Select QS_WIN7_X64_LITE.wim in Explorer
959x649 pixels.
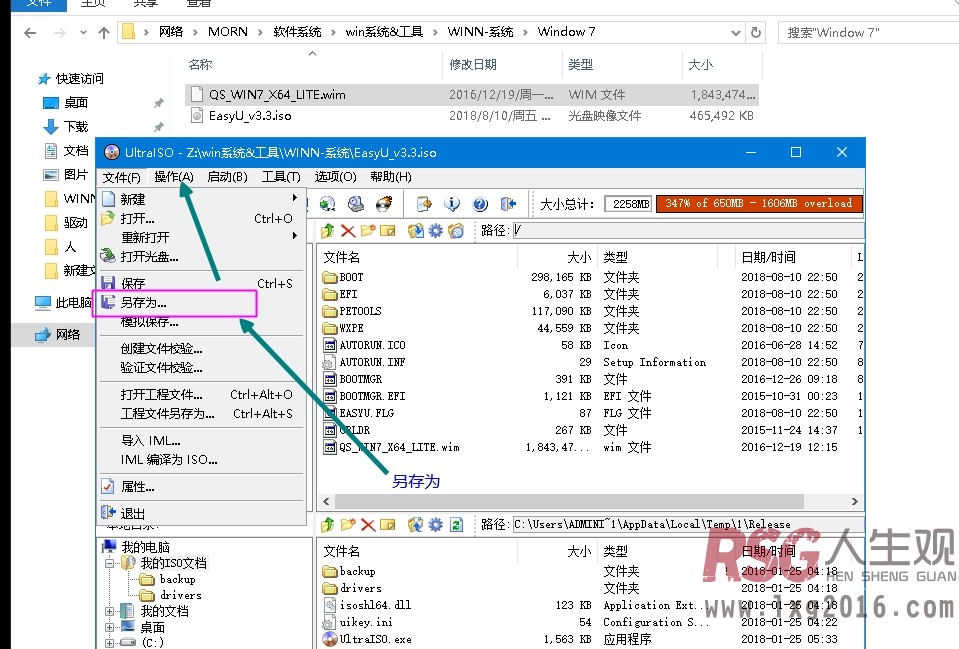277,95
